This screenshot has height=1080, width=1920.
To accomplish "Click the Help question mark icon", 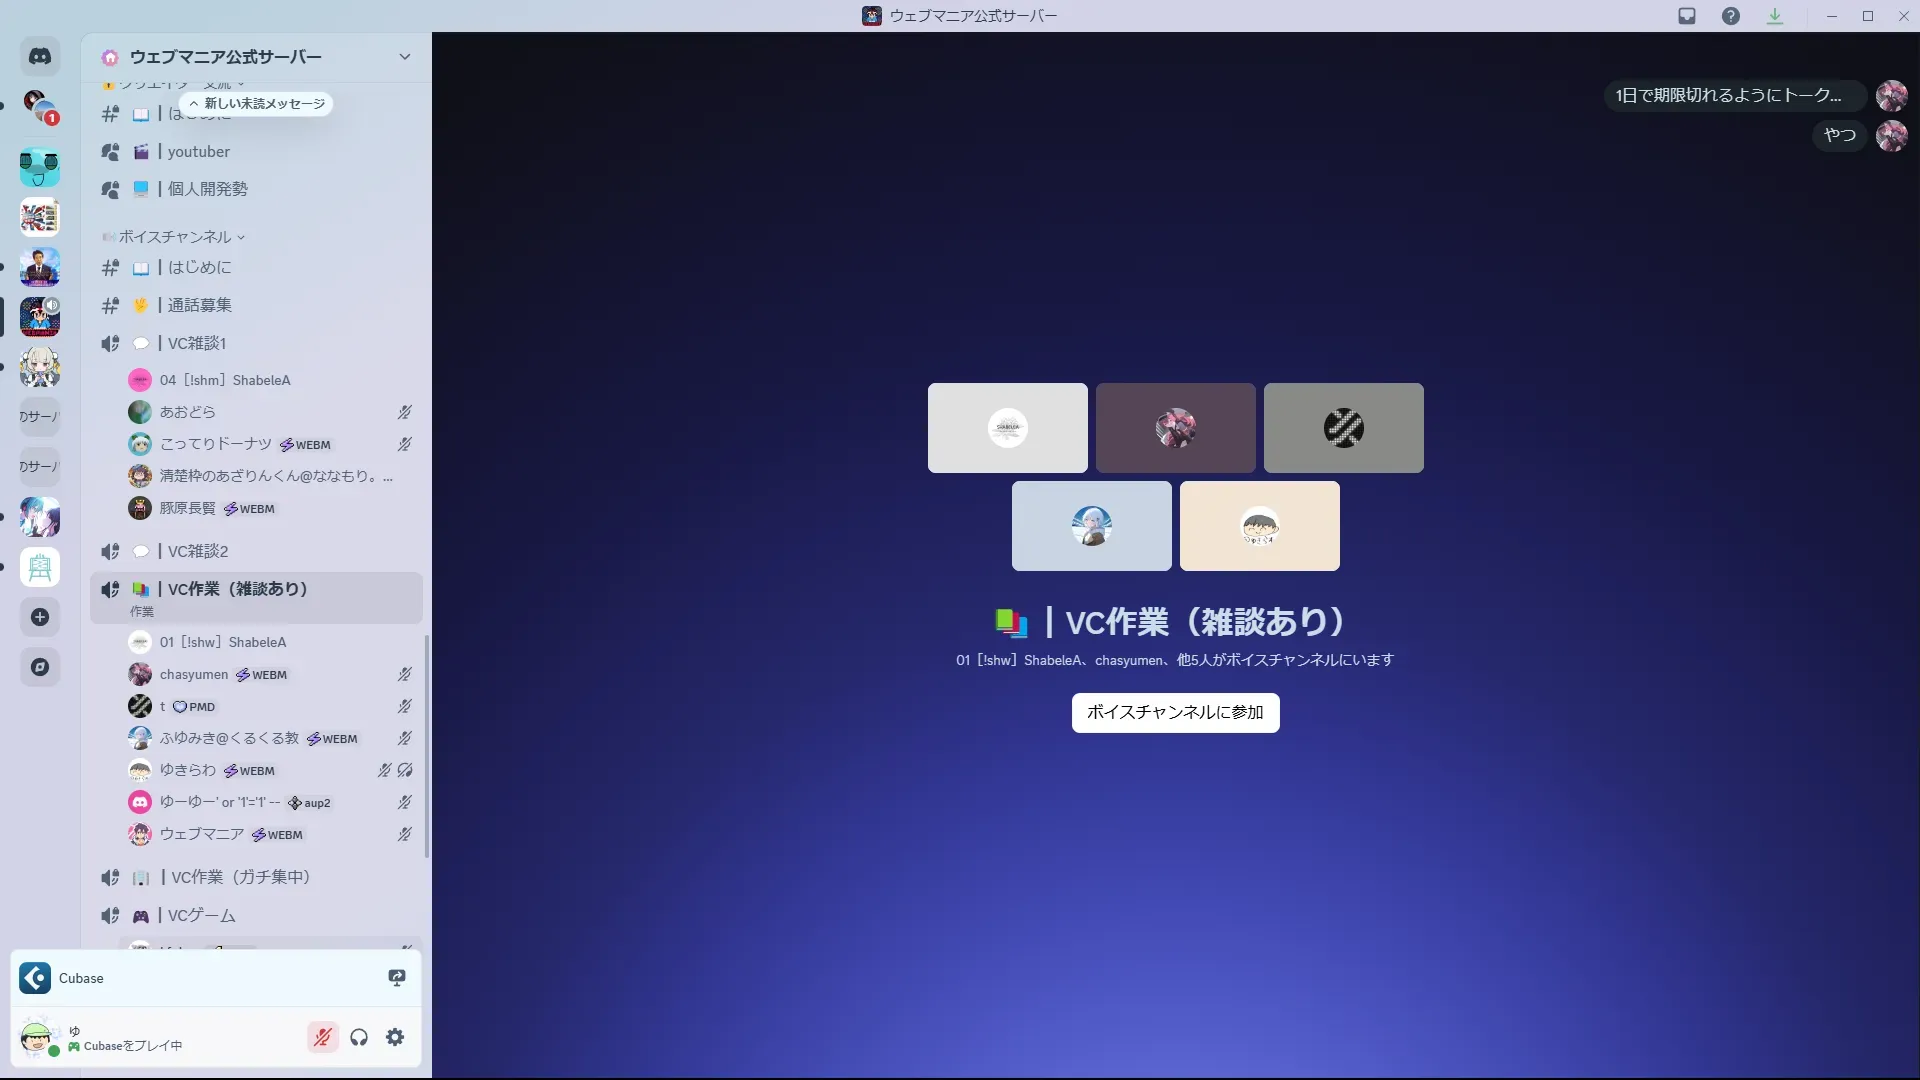I will (1731, 16).
